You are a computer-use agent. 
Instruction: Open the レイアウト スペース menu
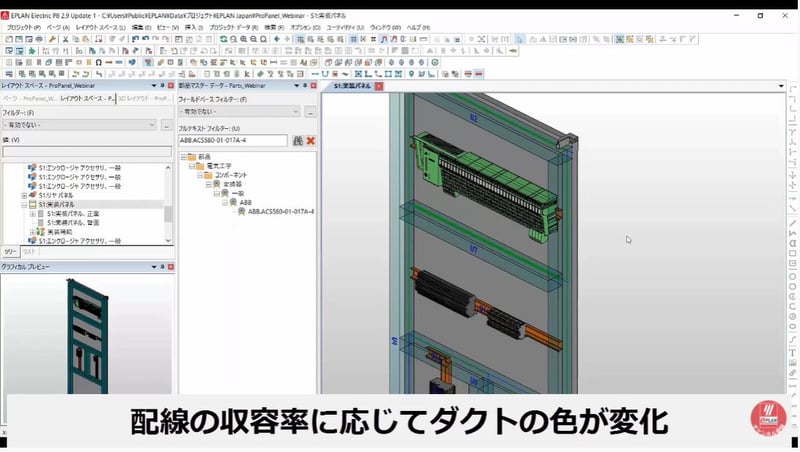coord(101,27)
